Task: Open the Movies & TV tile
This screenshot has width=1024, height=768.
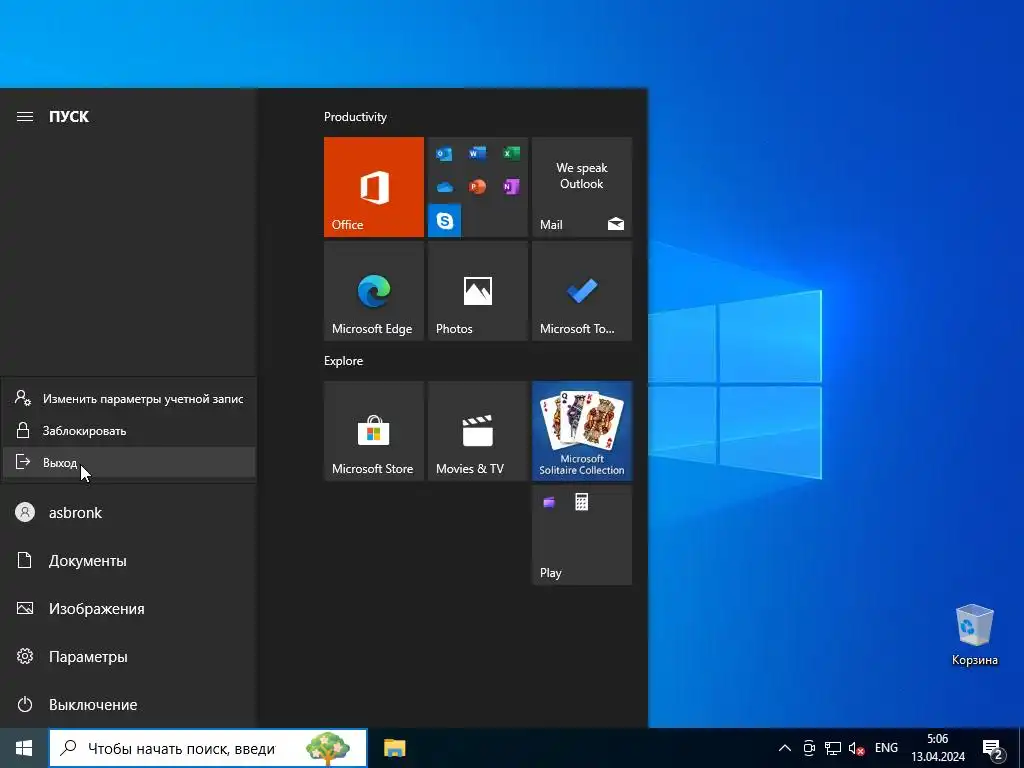Action: point(477,431)
